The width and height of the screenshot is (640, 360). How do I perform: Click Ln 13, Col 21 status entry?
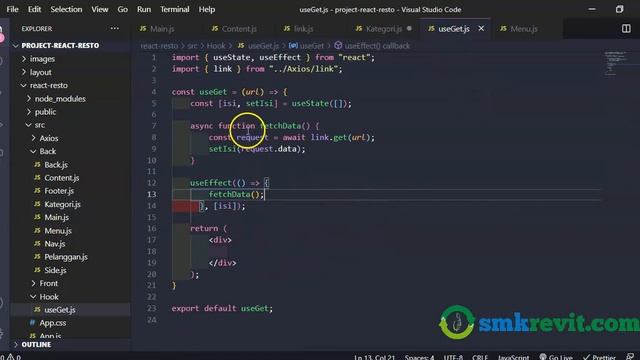click(x=374, y=357)
